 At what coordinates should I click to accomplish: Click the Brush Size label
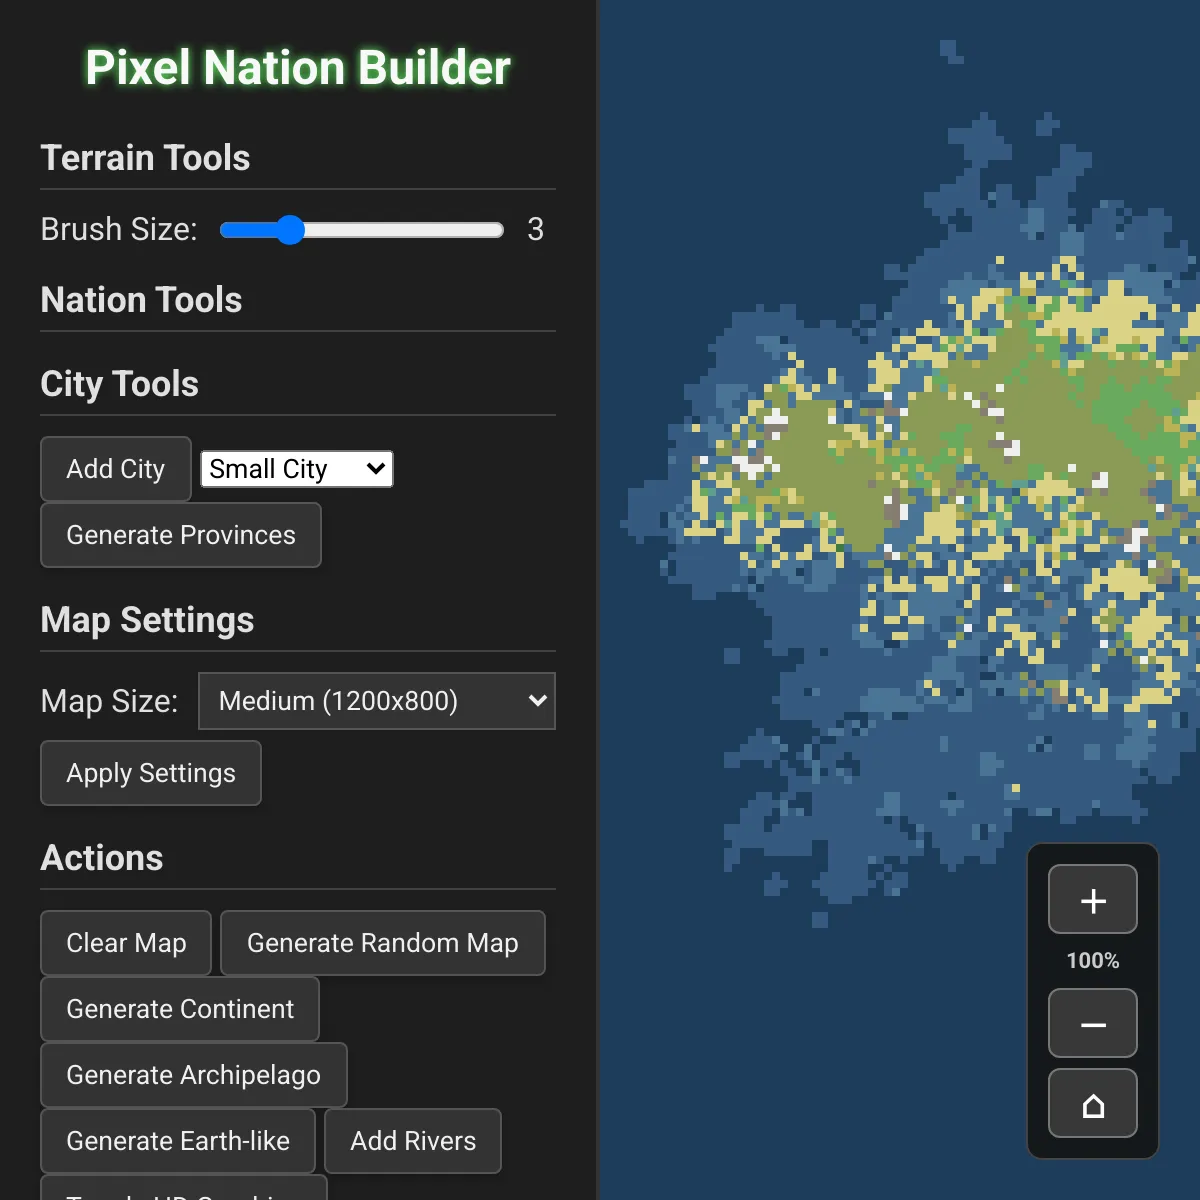pyautogui.click(x=119, y=229)
